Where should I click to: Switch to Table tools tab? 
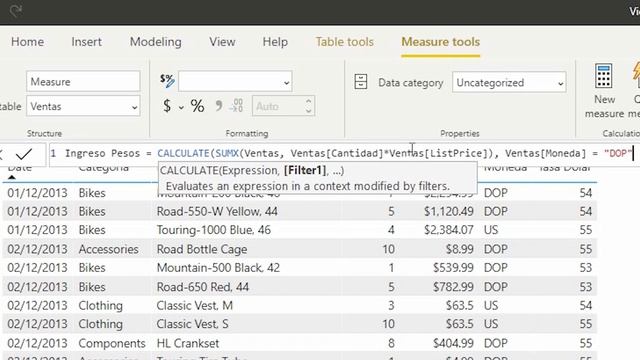pos(344,42)
